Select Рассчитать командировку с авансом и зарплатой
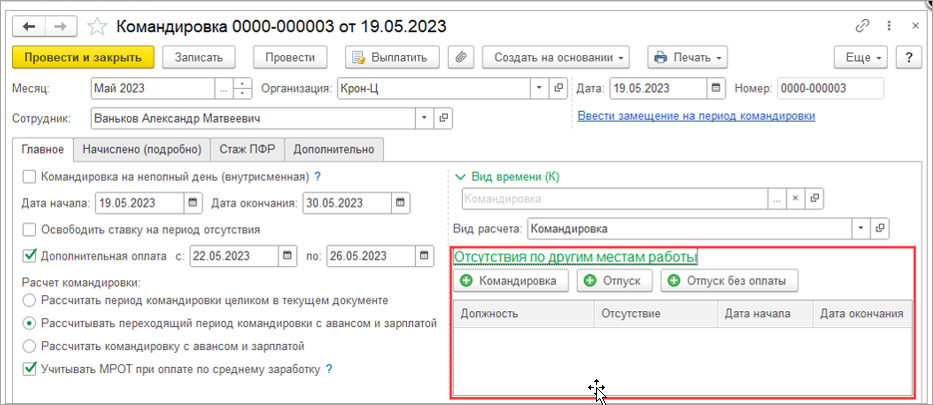This screenshot has width=933, height=405. (28, 345)
